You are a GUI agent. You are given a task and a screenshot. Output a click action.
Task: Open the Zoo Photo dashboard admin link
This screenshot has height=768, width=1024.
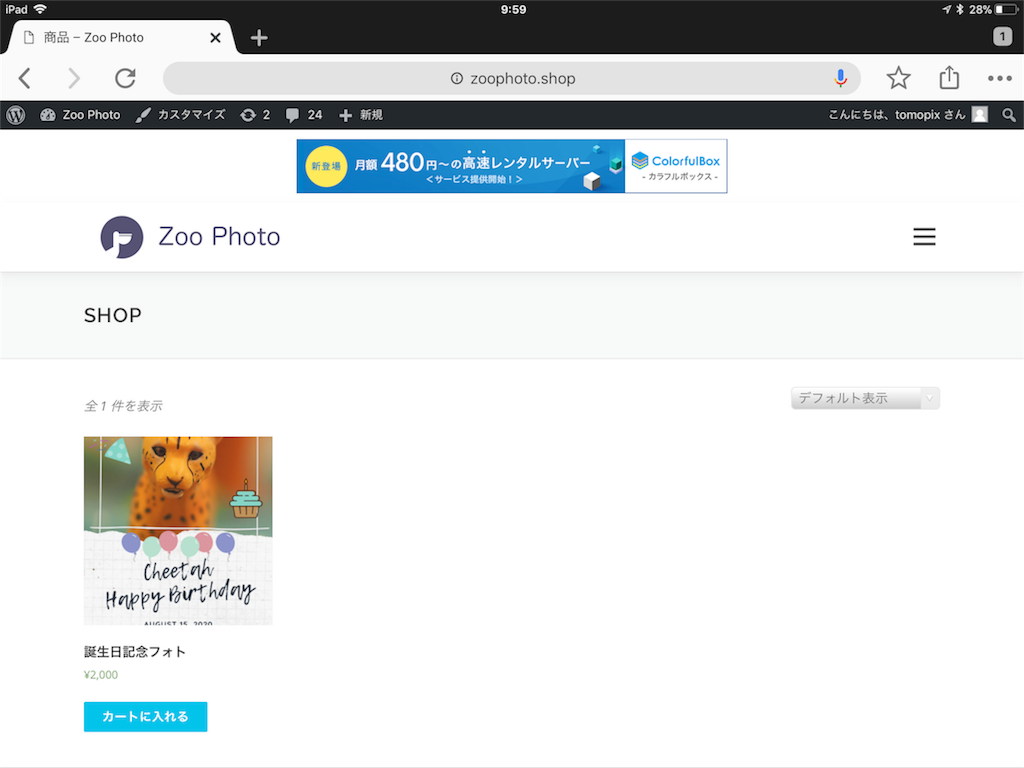point(80,115)
